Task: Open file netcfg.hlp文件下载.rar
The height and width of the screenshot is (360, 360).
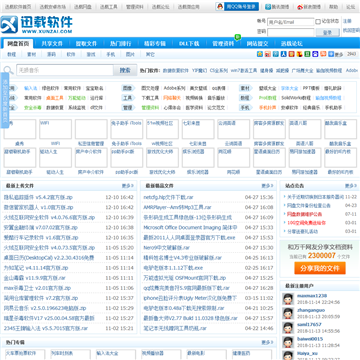Action: point(168,197)
